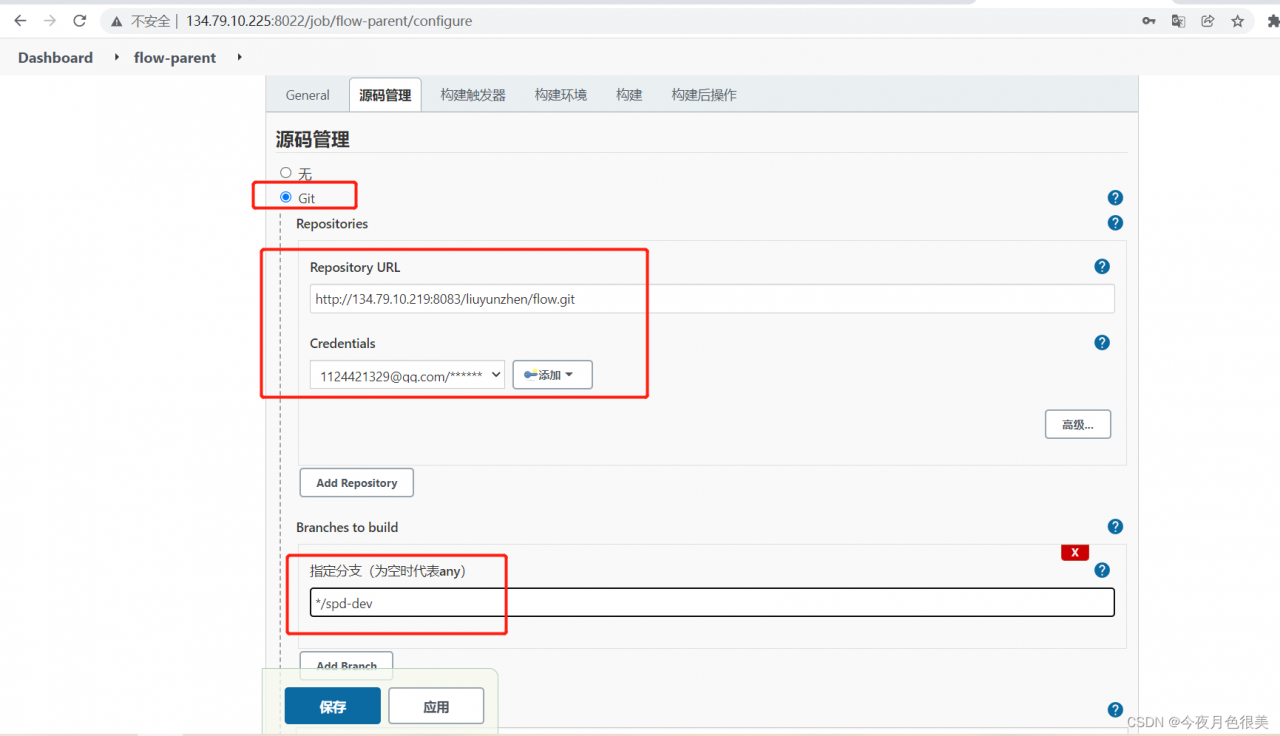Switch to the 构建后操作 tab
1280x736 pixels.
(704, 95)
